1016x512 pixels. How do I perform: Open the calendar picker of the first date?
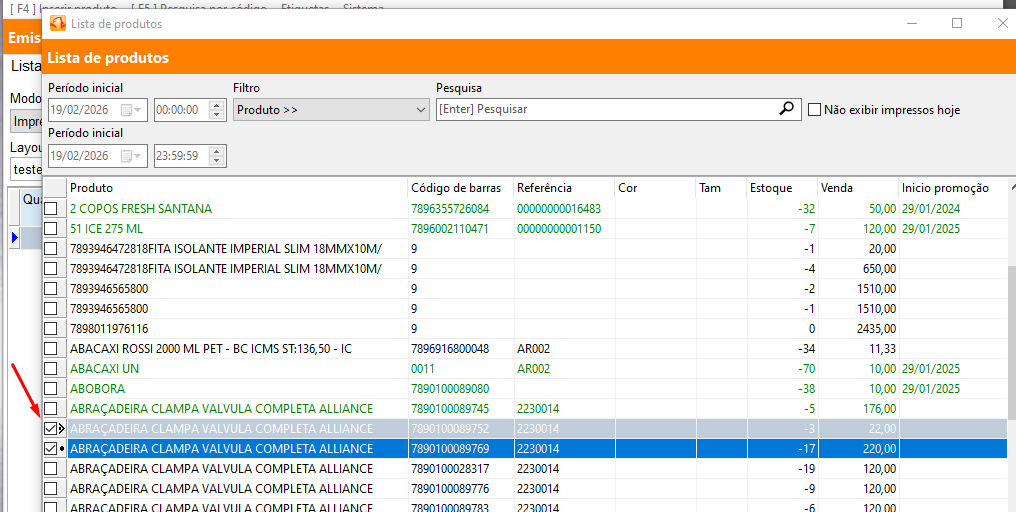point(127,110)
